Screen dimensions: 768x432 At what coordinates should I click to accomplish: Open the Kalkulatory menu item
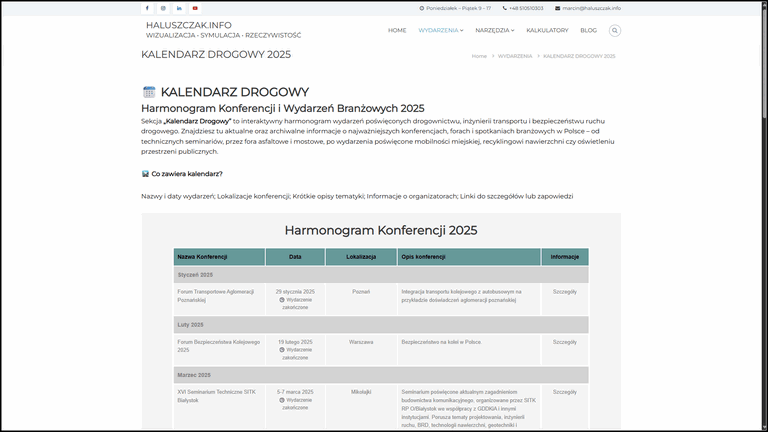click(x=546, y=30)
